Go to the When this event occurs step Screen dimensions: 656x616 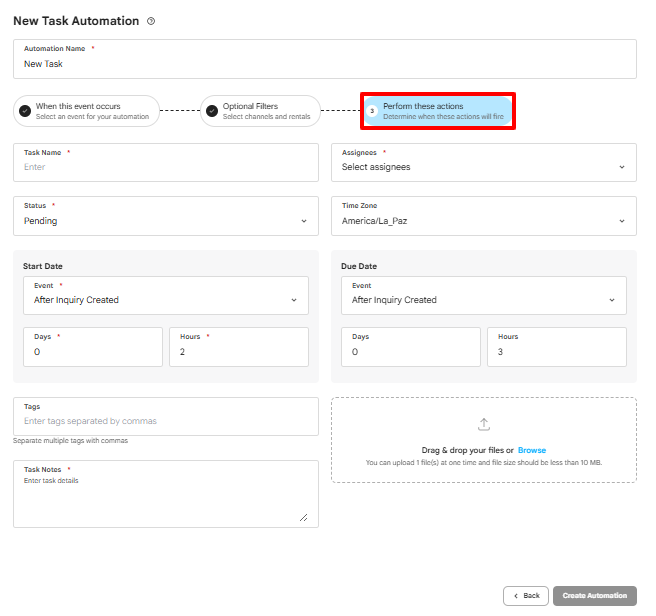coord(87,111)
